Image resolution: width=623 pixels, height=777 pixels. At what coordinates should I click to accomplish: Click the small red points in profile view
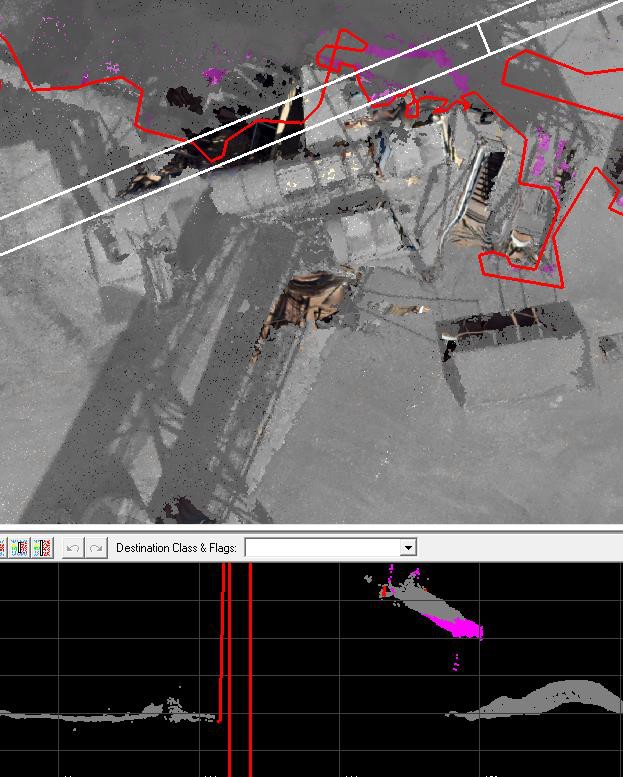click(384, 591)
